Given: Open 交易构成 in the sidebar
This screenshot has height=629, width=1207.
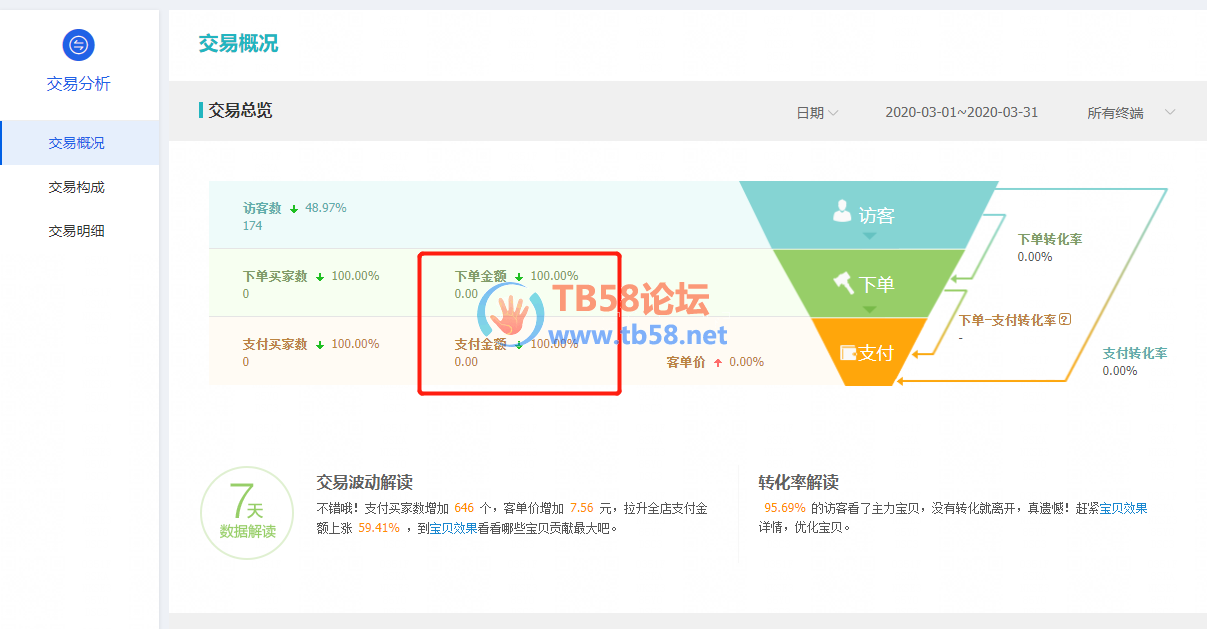Looking at the screenshot, I should pos(77,187).
